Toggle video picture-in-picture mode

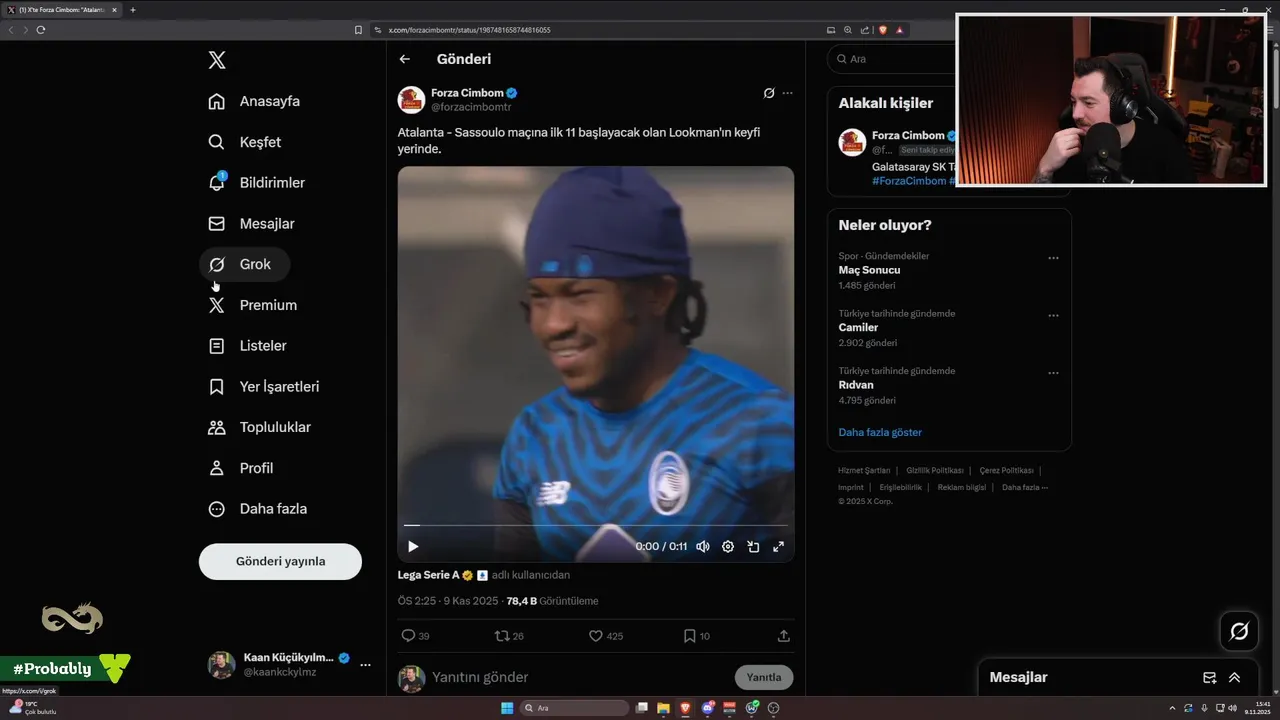click(753, 546)
